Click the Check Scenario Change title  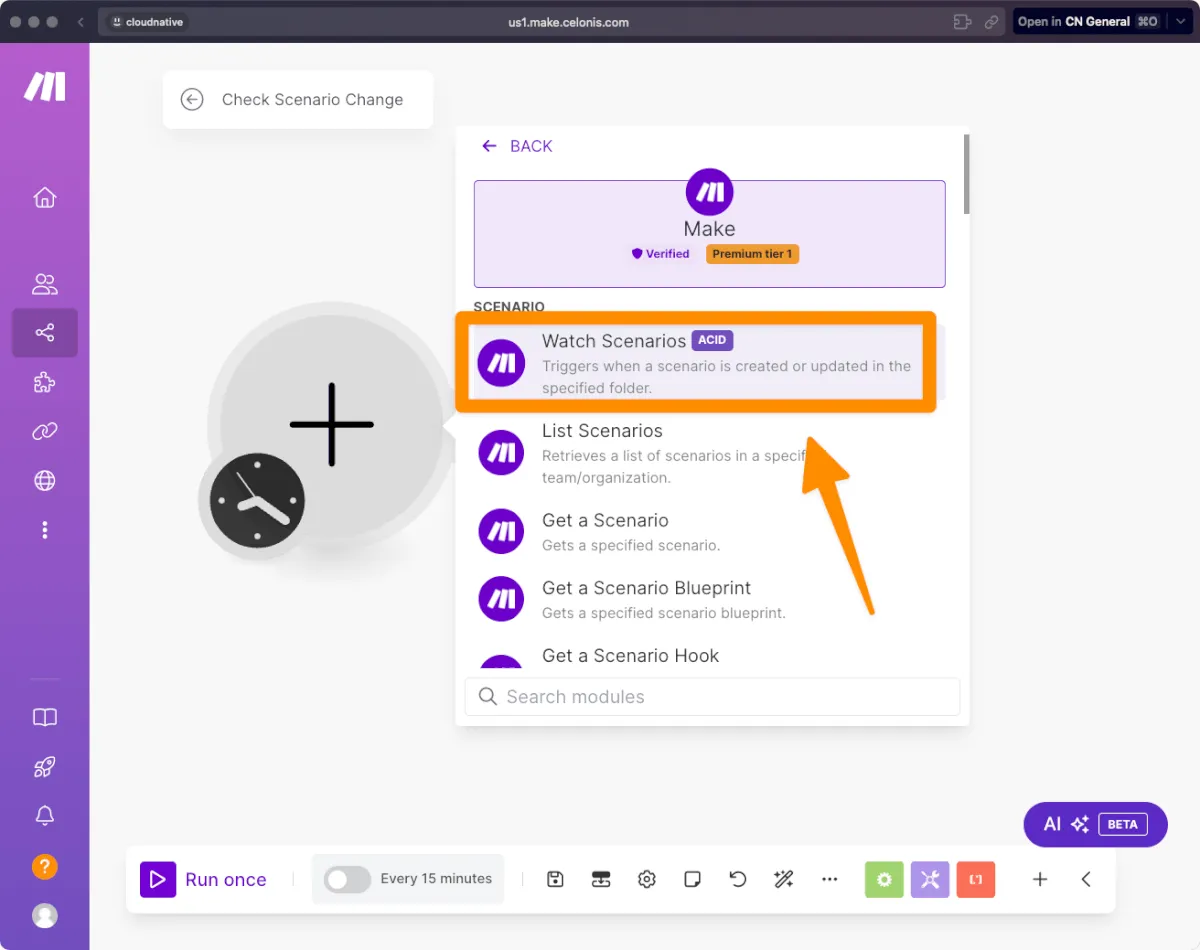(x=313, y=99)
